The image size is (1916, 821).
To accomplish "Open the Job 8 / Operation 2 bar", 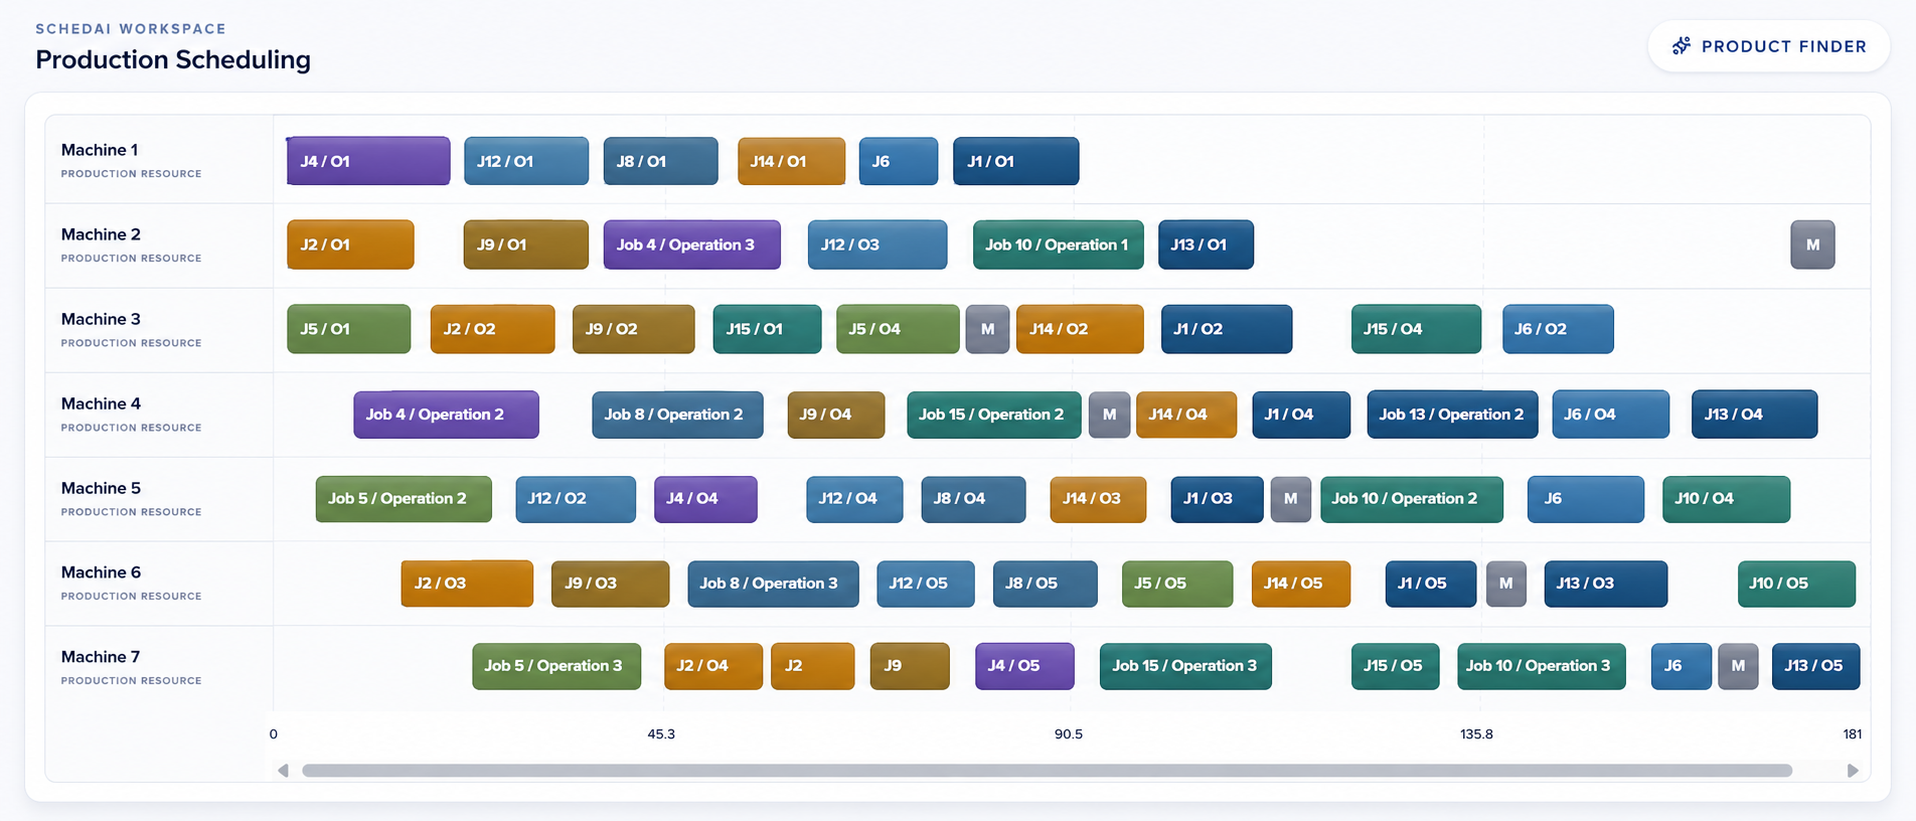I will [x=677, y=414].
